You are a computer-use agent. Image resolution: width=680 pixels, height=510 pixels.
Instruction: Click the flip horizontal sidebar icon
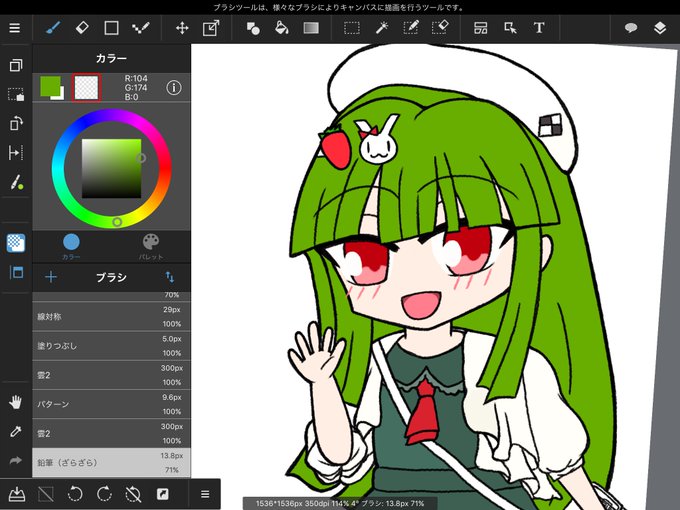click(x=16, y=153)
